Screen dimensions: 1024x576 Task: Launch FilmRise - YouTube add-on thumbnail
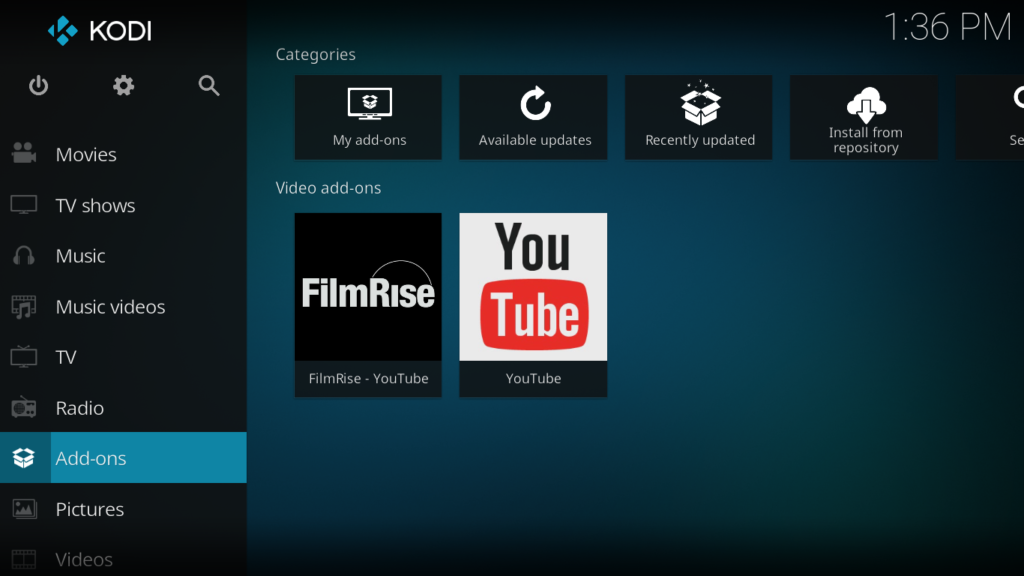(368, 287)
